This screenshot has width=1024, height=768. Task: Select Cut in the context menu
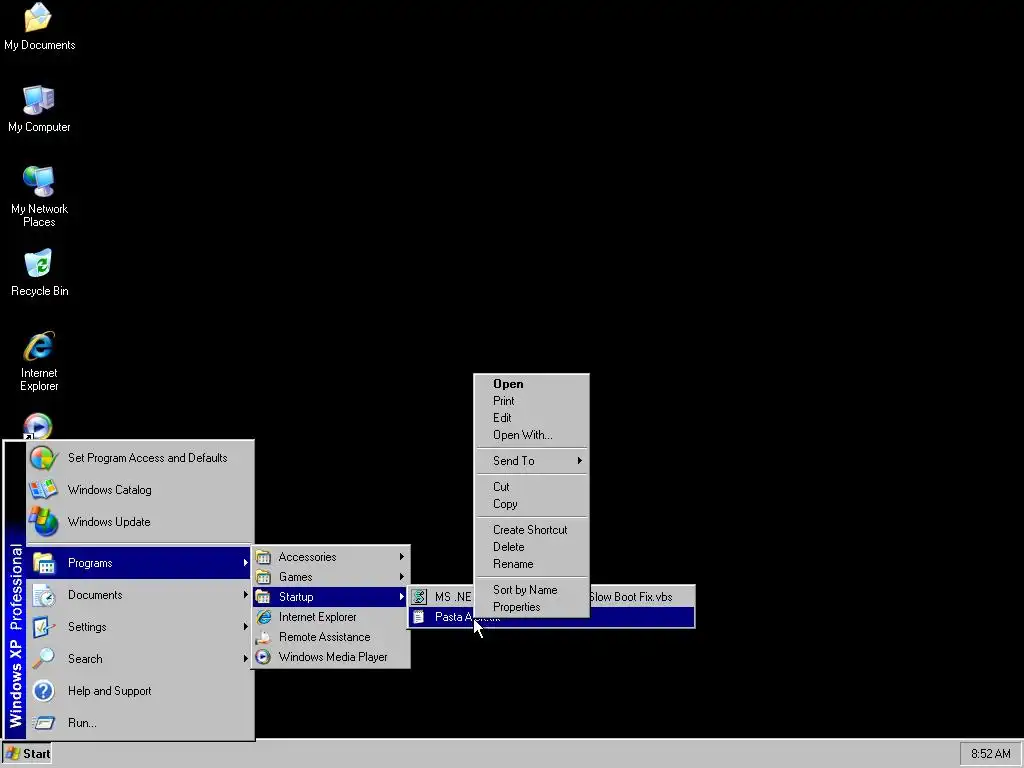pos(532,487)
